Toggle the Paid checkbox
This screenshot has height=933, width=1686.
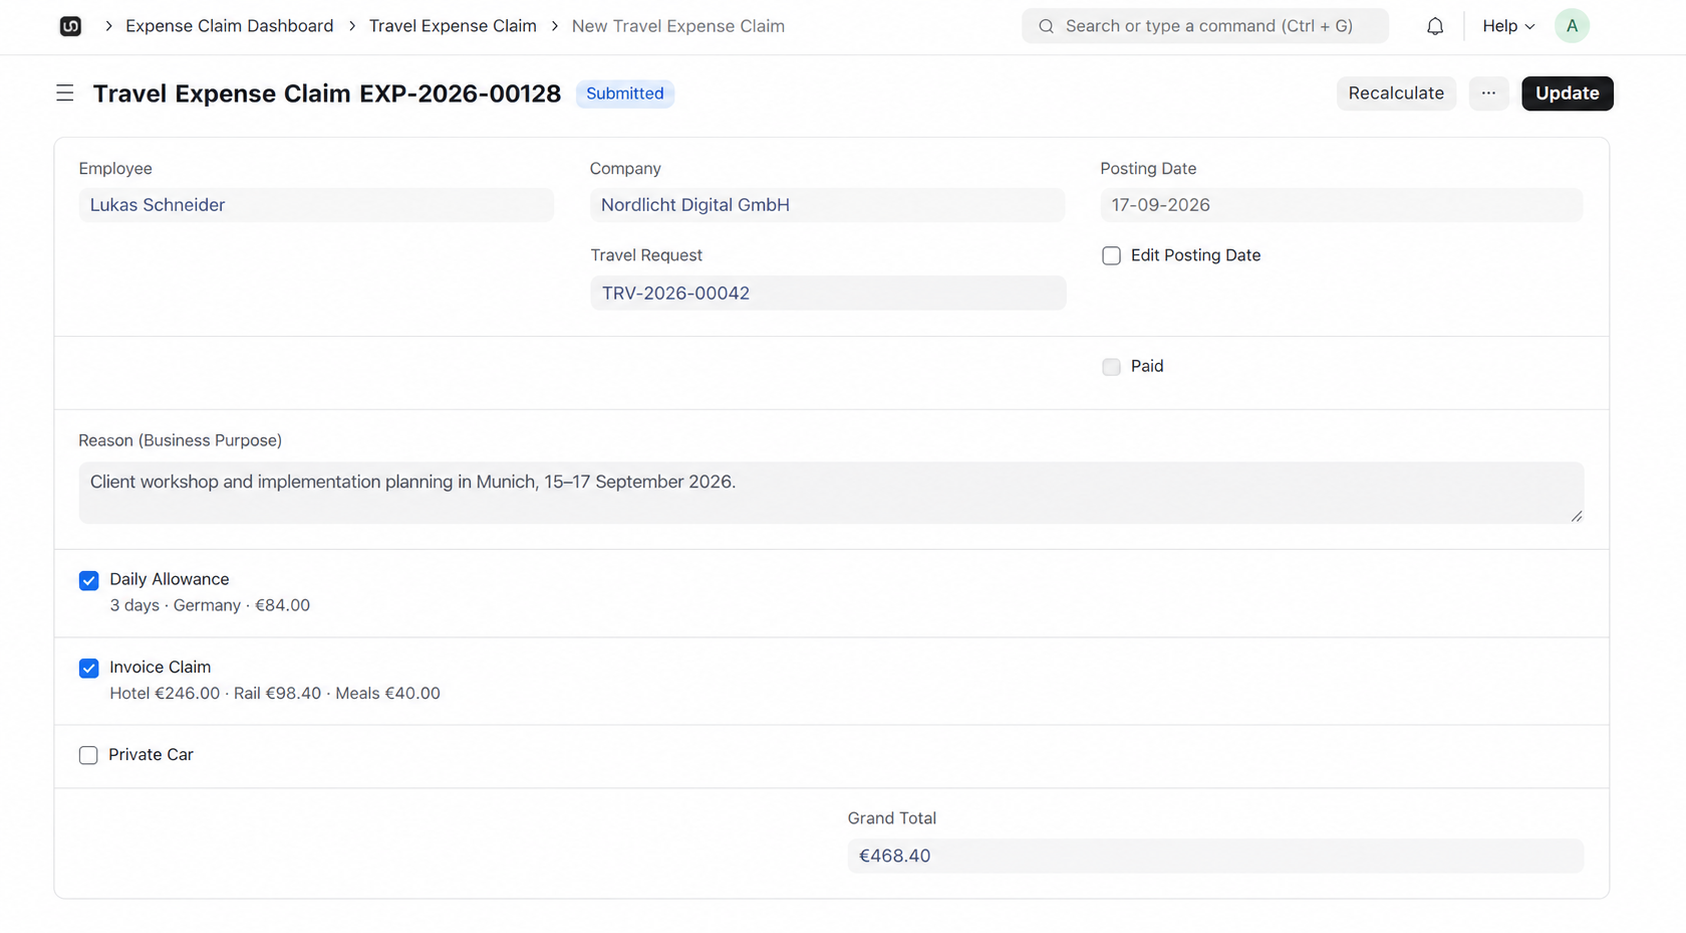pos(1111,367)
